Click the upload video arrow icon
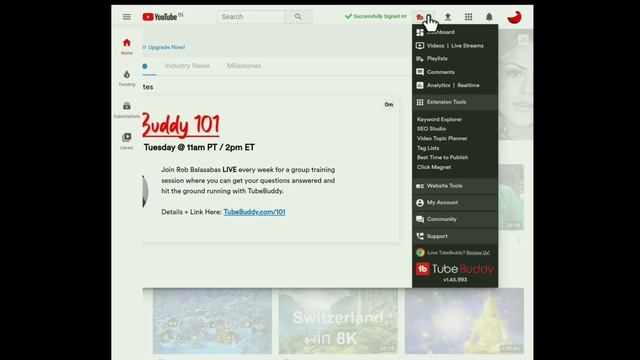The height and width of the screenshot is (360, 640). coord(448,17)
